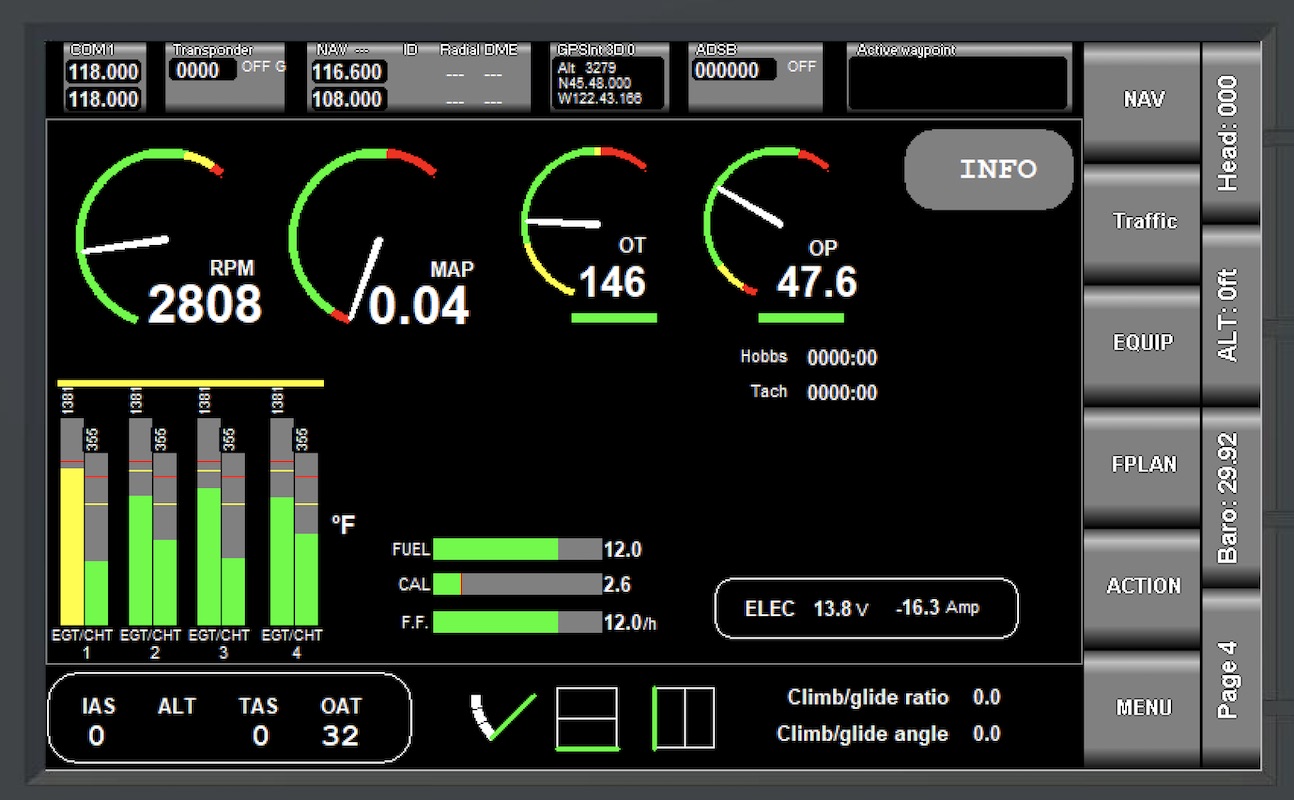
Task: Open the NAV softkey
Action: click(1143, 100)
